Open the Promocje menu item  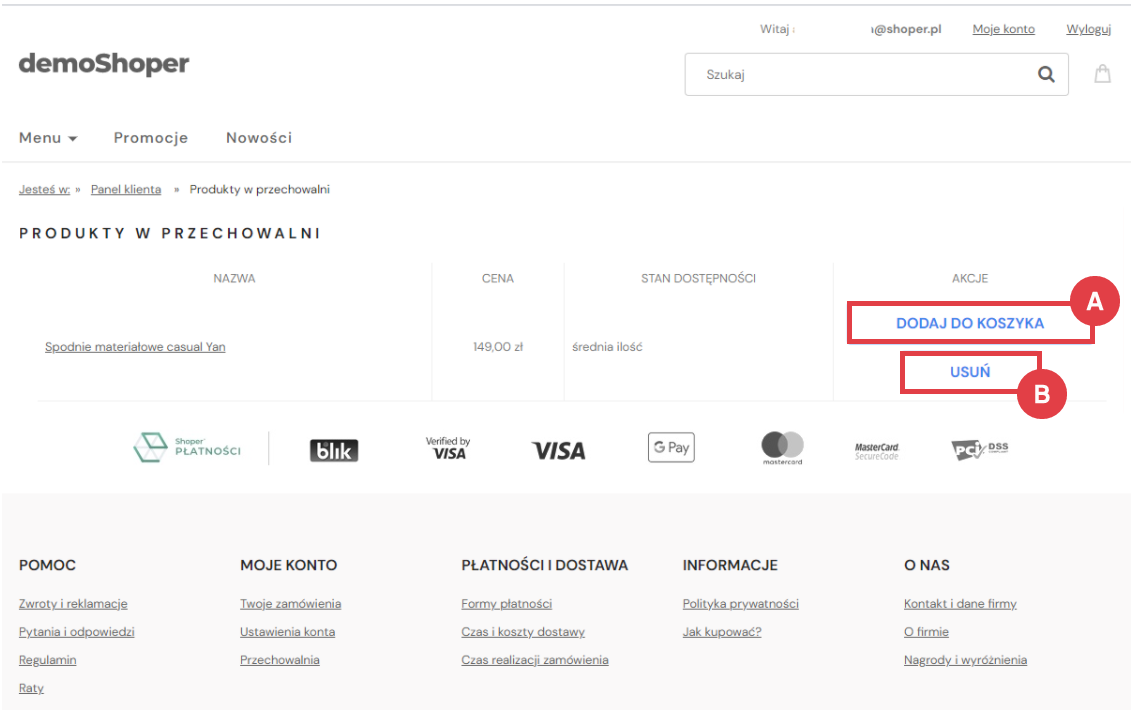coord(151,138)
